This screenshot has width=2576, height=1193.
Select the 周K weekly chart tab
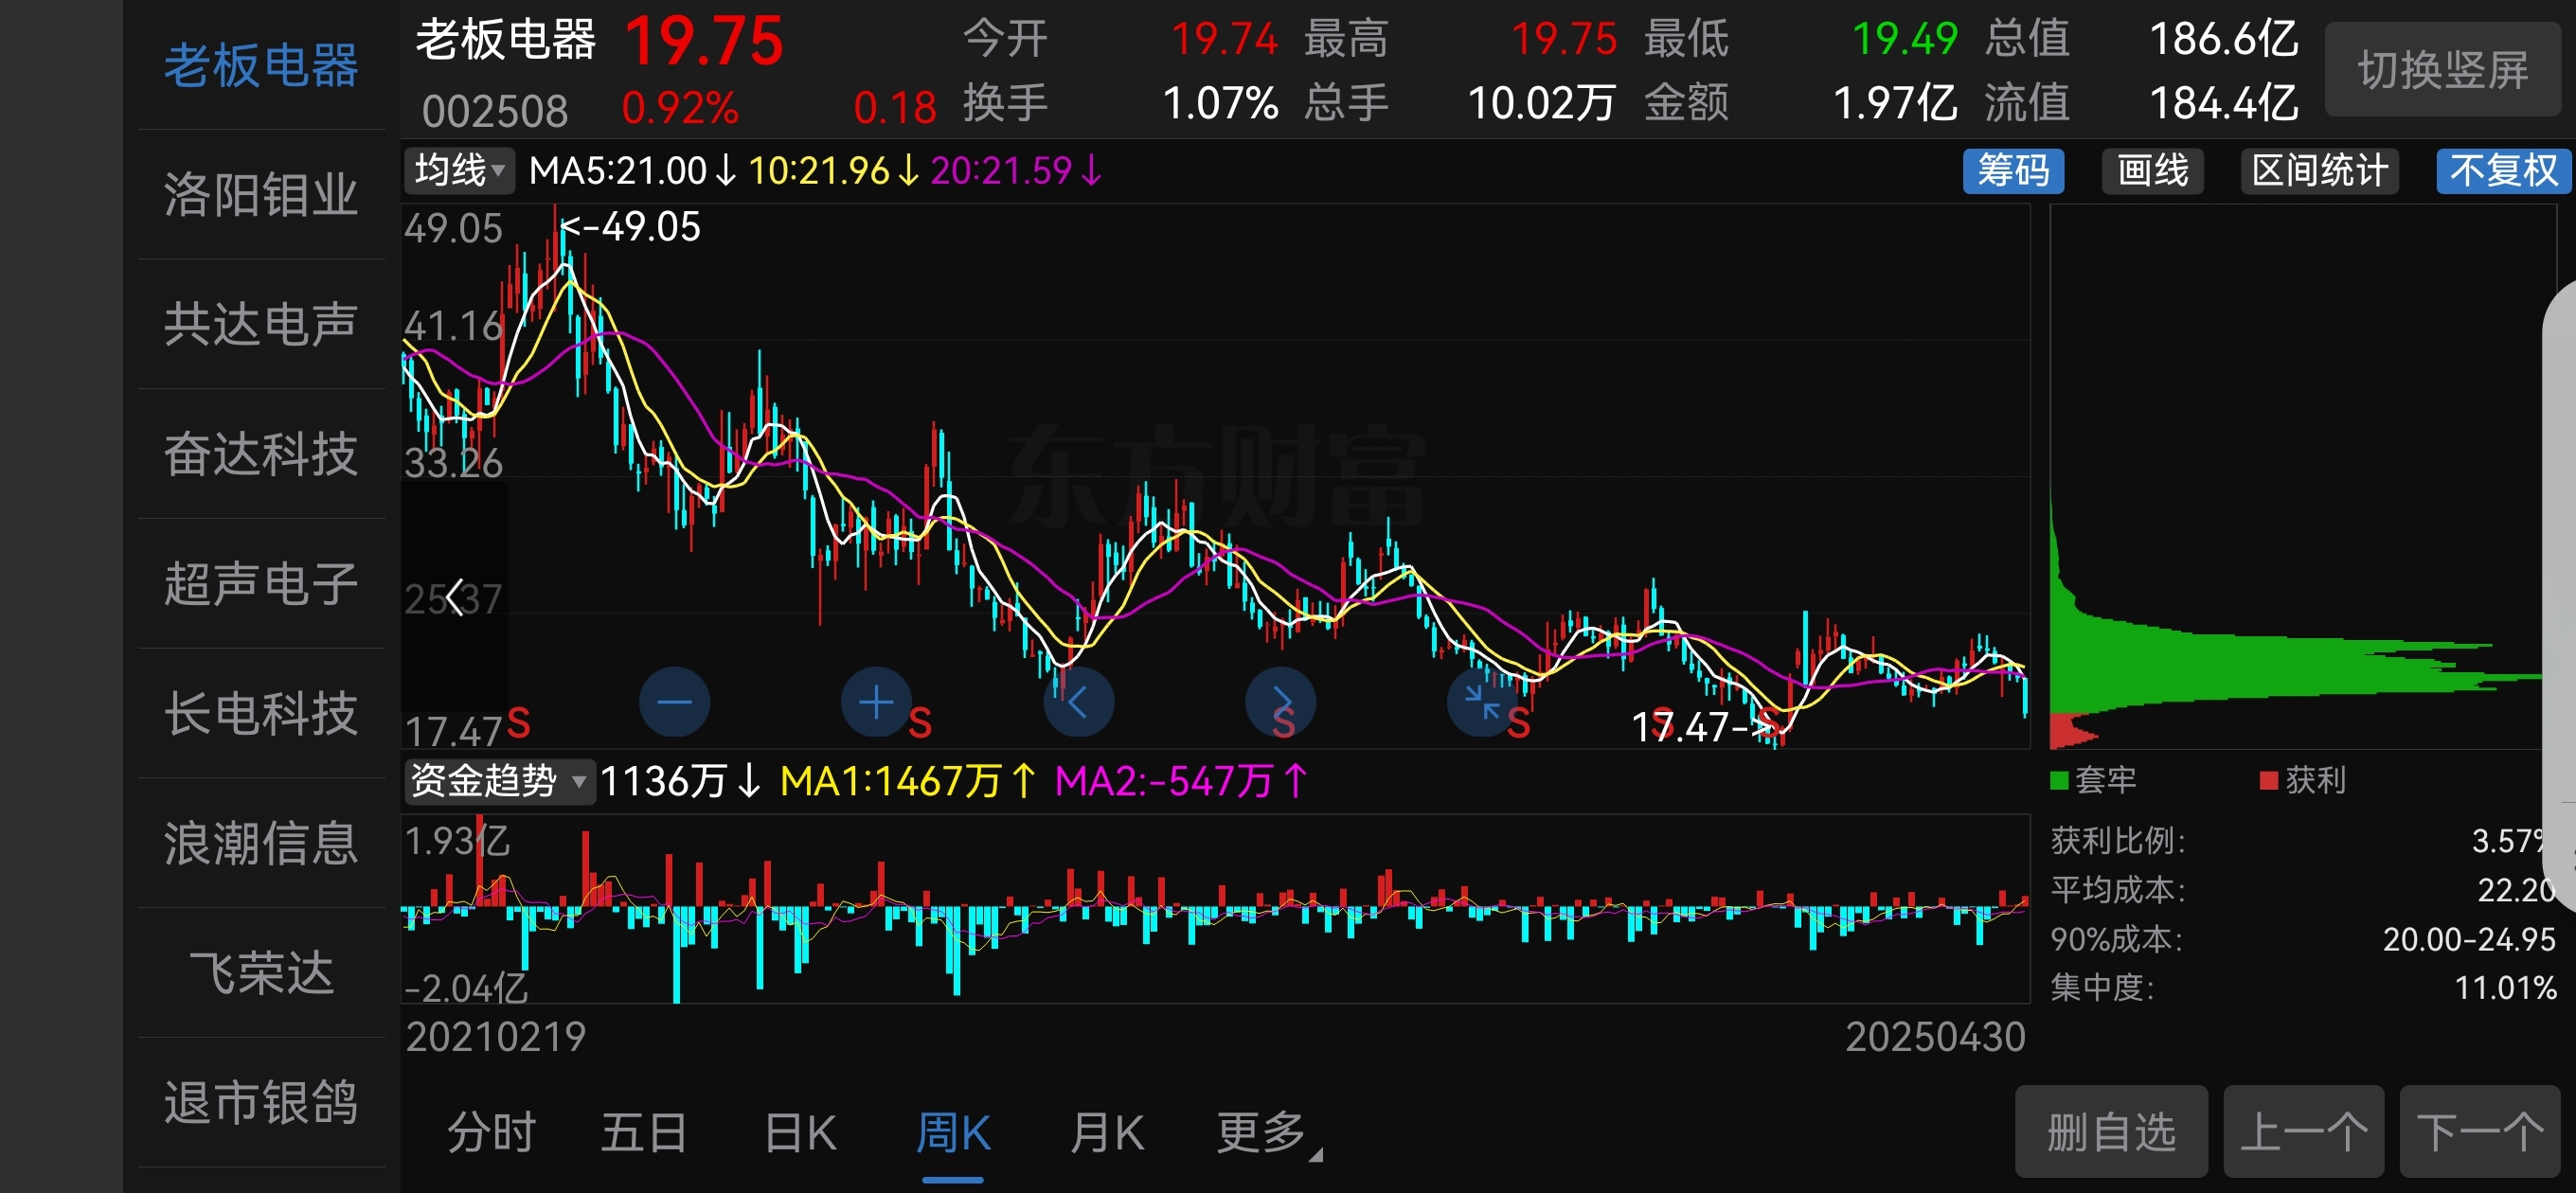953,1133
